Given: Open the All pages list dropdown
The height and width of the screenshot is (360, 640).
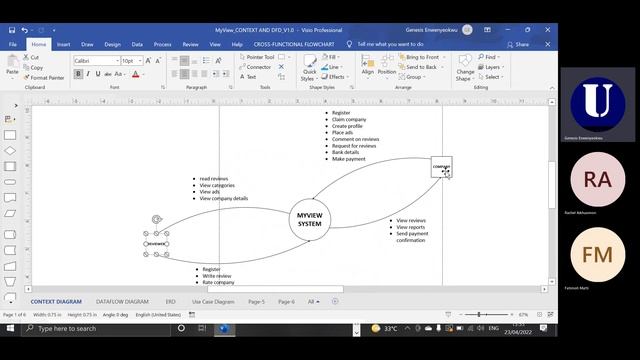Looking at the screenshot, I should (x=313, y=302).
